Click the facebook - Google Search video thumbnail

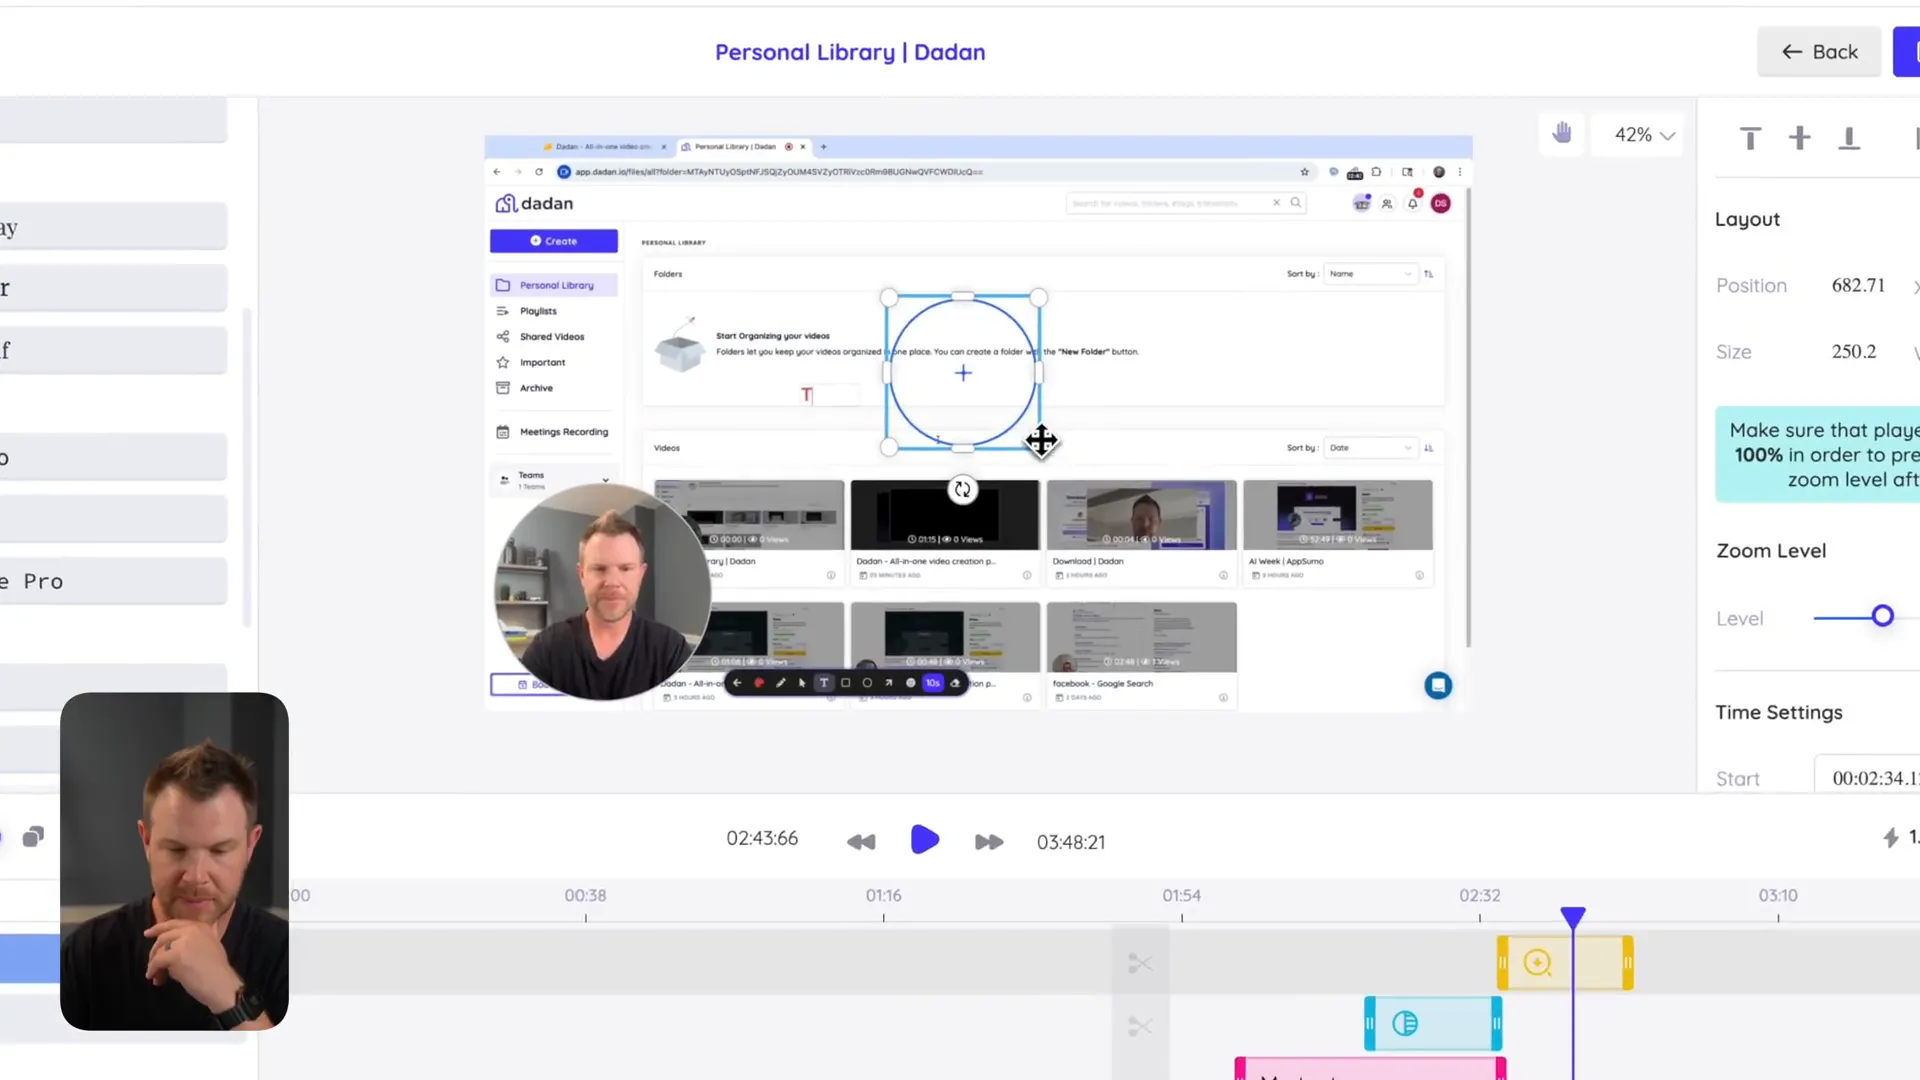[1141, 637]
